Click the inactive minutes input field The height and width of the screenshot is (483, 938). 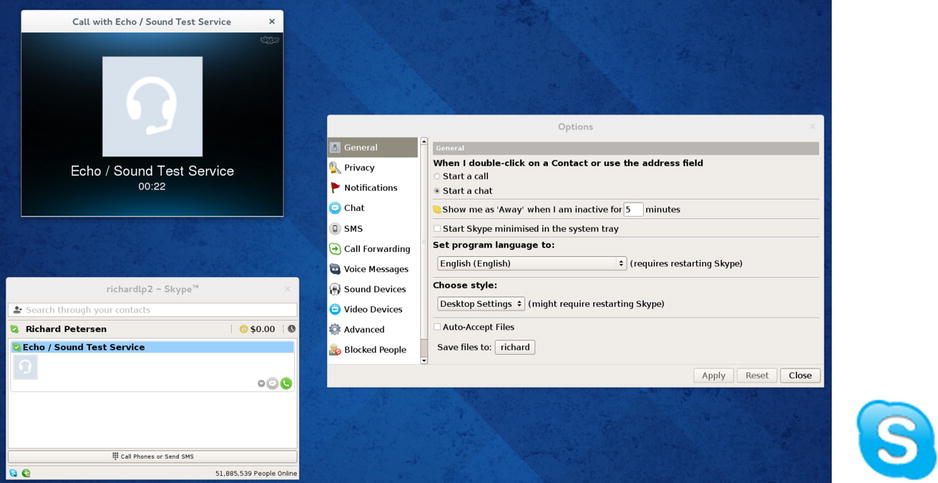[x=634, y=209]
